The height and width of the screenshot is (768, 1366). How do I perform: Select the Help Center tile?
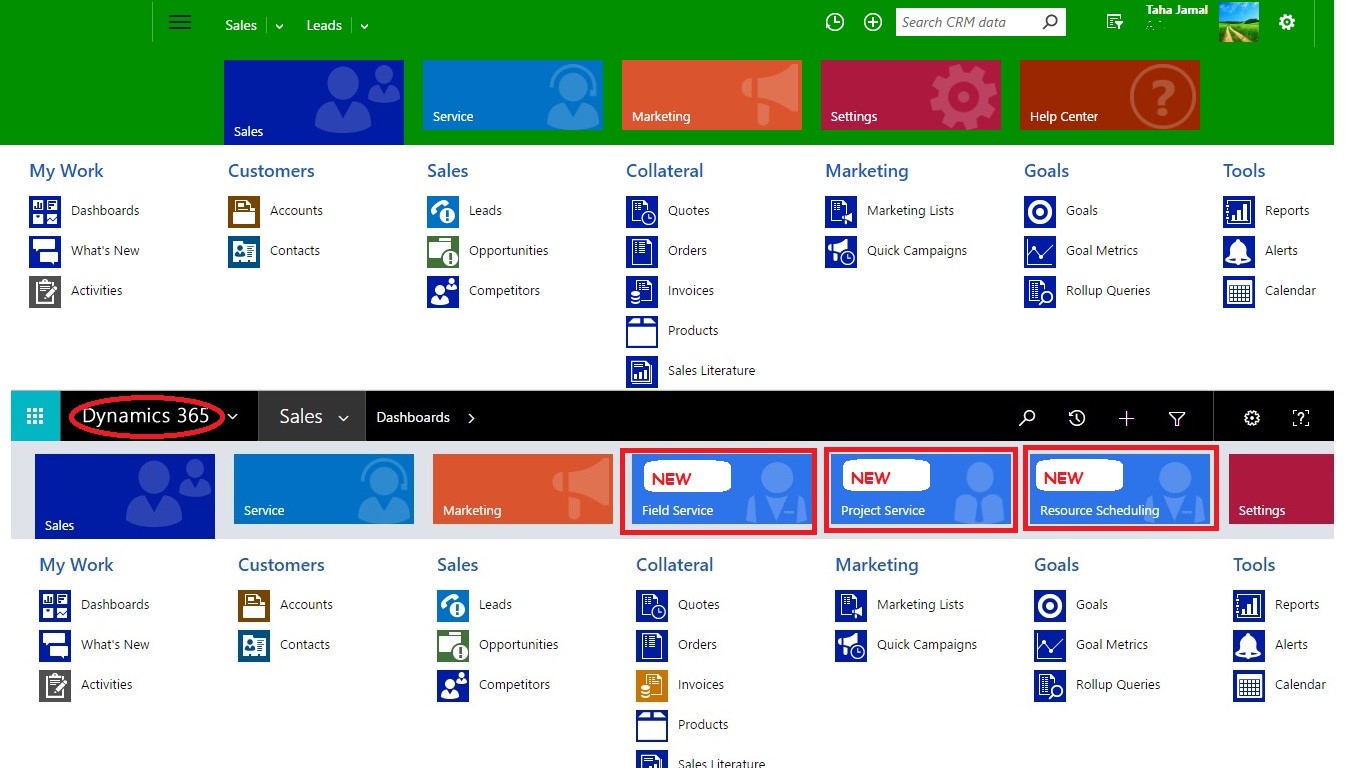point(1109,95)
